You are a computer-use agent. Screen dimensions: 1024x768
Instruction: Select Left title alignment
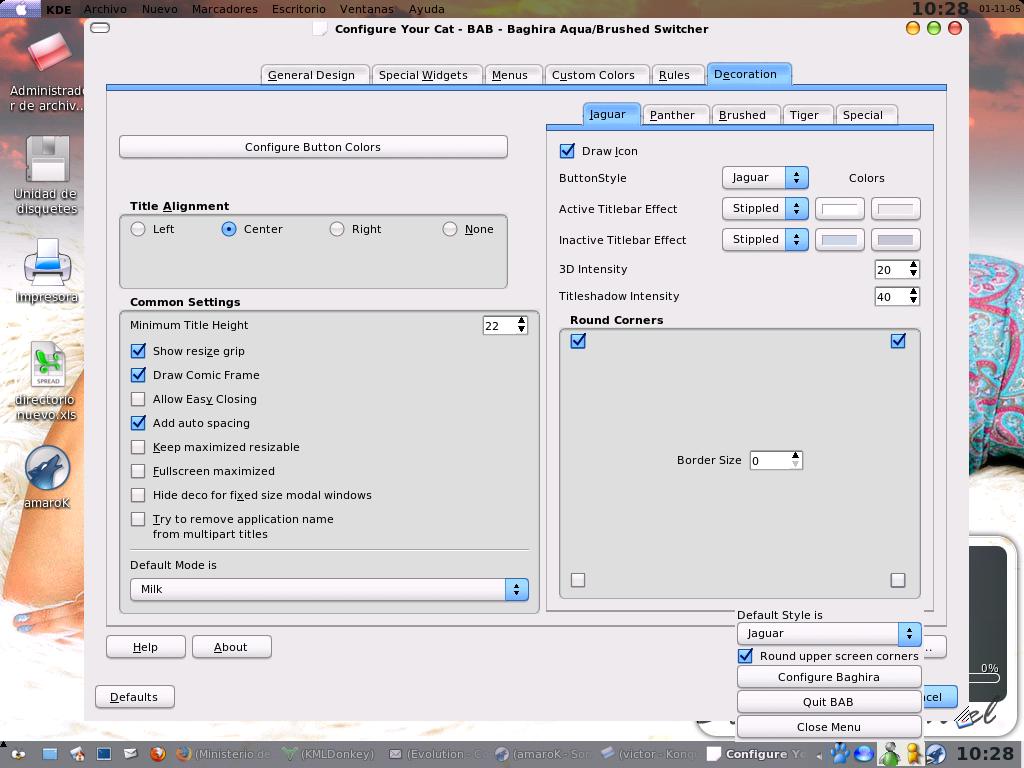138,229
